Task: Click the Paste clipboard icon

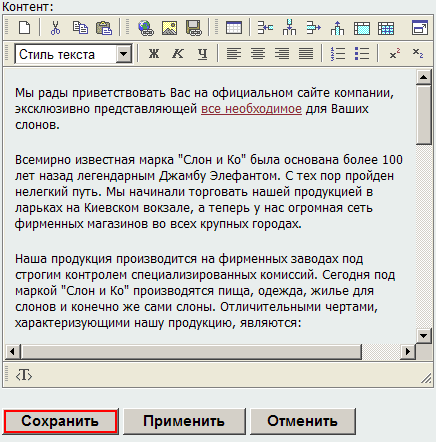Action: (104, 28)
